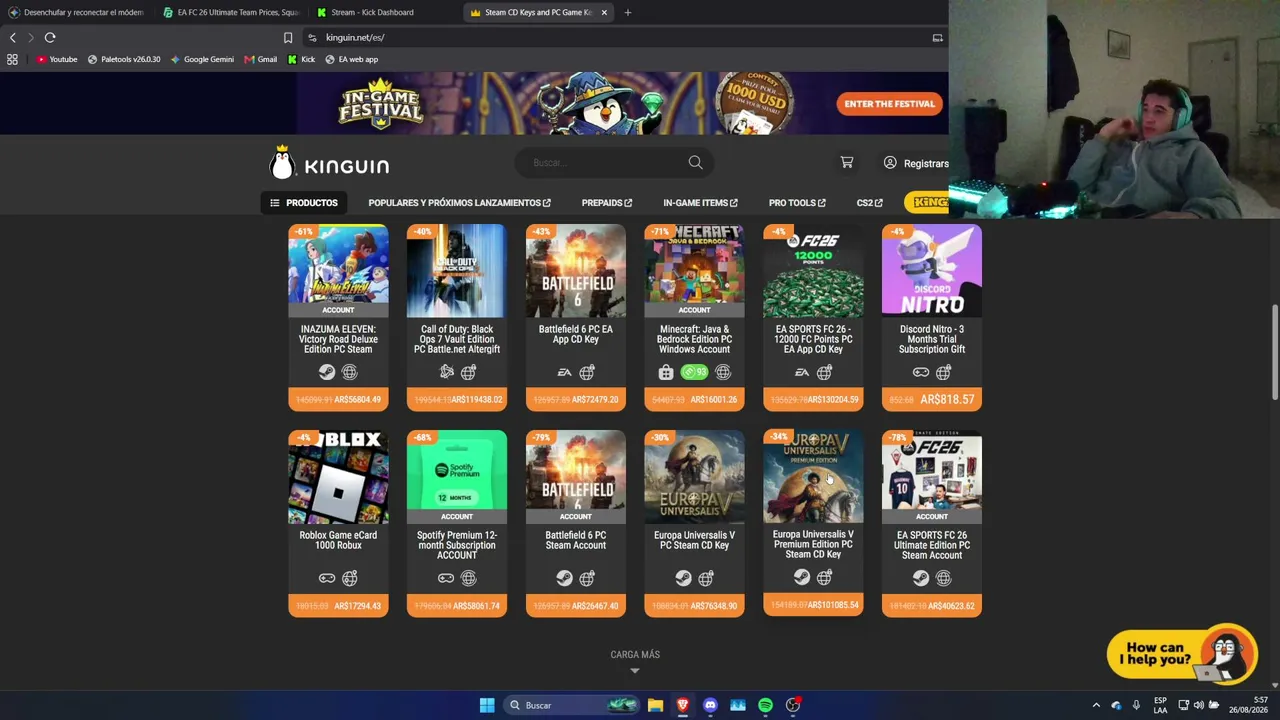Screen dimensions: 1280x720
Task: Open the EA web app bookmark
Action: click(x=352, y=59)
